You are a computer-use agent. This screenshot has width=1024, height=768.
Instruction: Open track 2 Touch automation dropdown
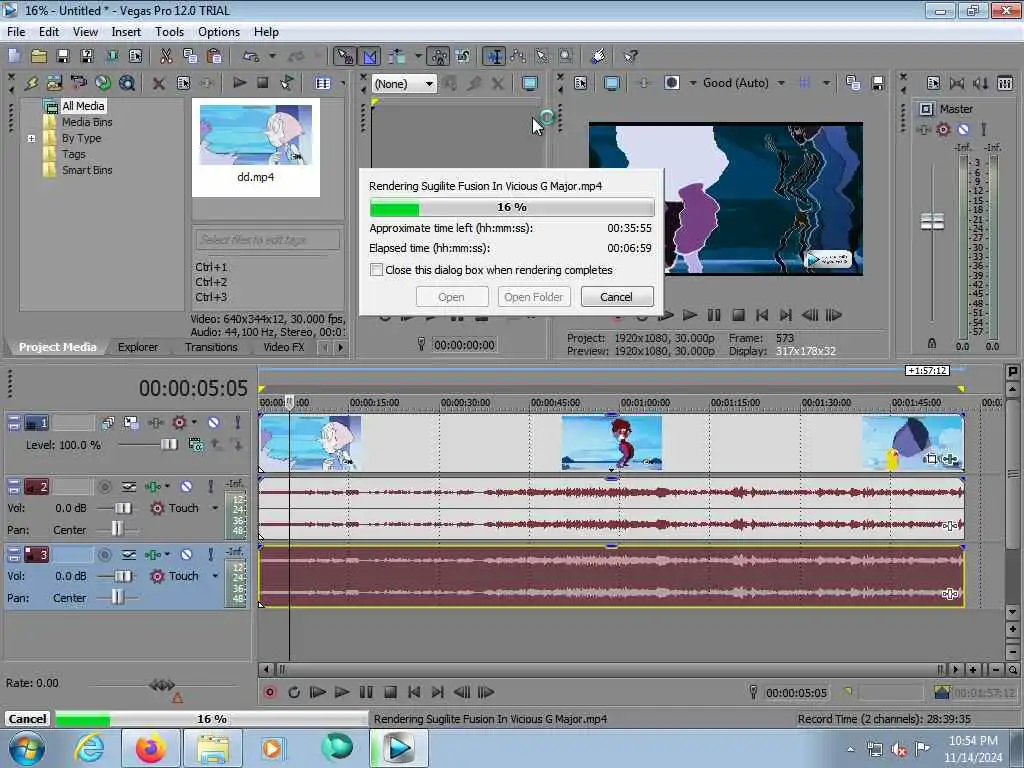(x=215, y=508)
